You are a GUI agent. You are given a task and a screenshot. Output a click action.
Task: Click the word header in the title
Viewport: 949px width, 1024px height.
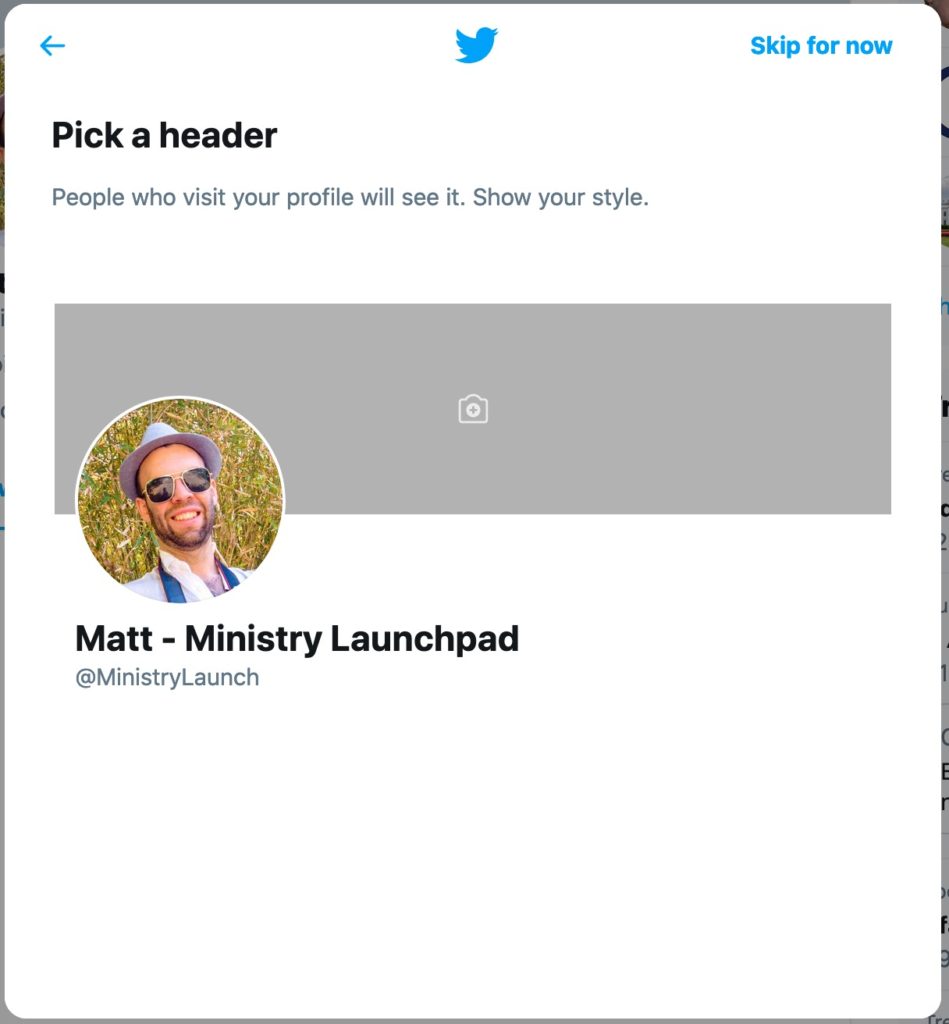point(218,135)
